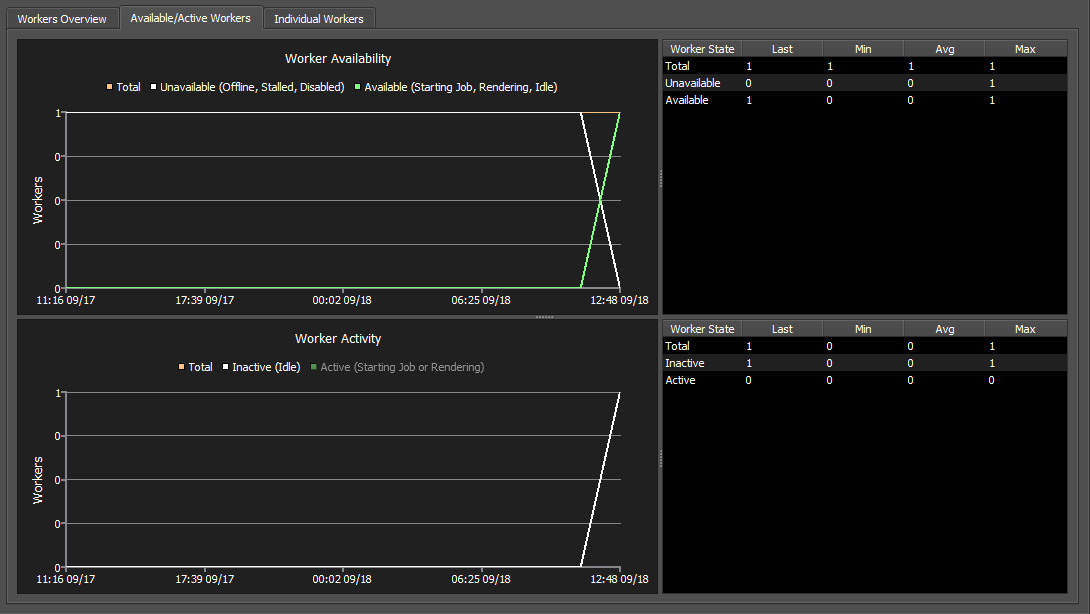Open the Individual Workers tab
Viewport: 1090px width, 614px height.
[318, 19]
